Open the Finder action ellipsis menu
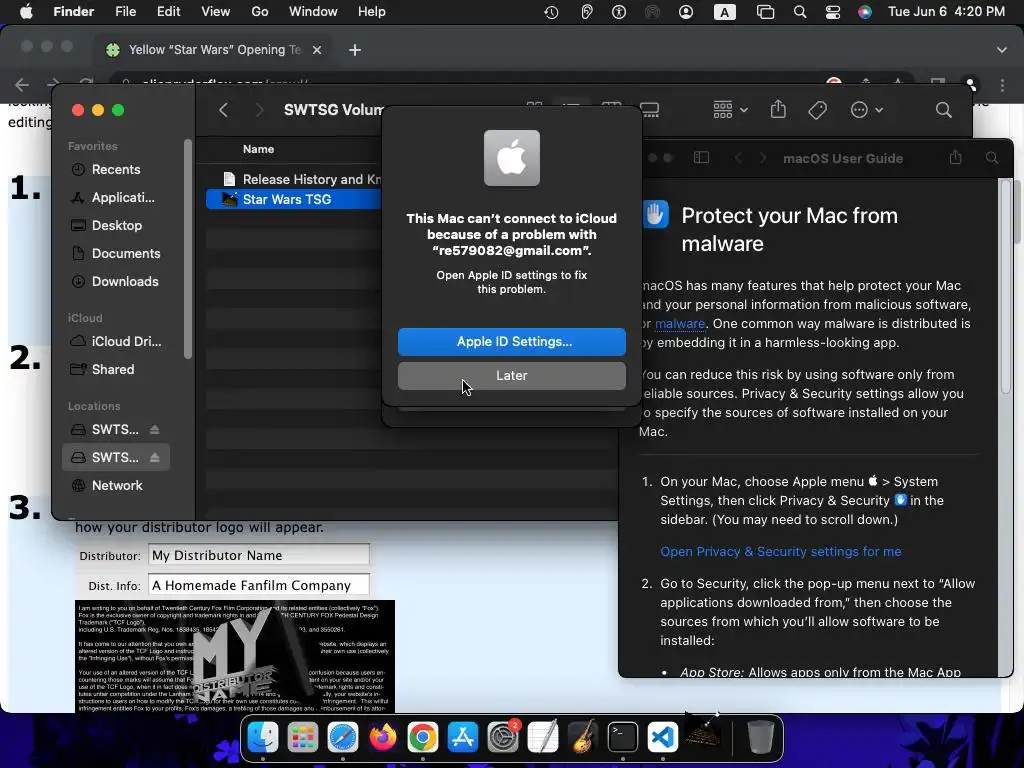This screenshot has width=1024, height=768. coord(867,110)
